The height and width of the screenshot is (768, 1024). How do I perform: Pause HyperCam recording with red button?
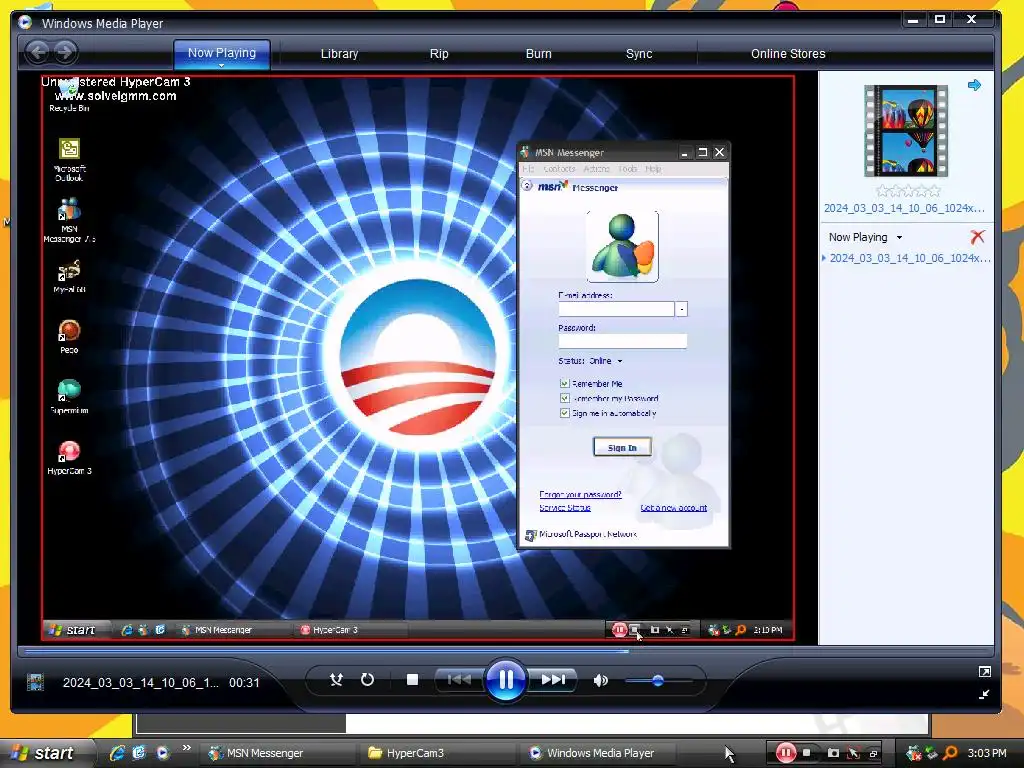pos(786,753)
